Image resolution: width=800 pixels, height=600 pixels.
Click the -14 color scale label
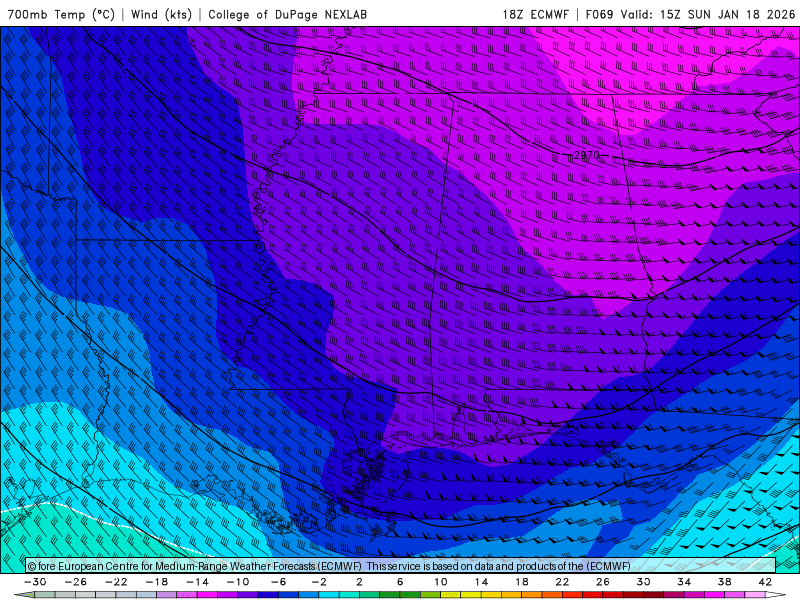coord(197,582)
